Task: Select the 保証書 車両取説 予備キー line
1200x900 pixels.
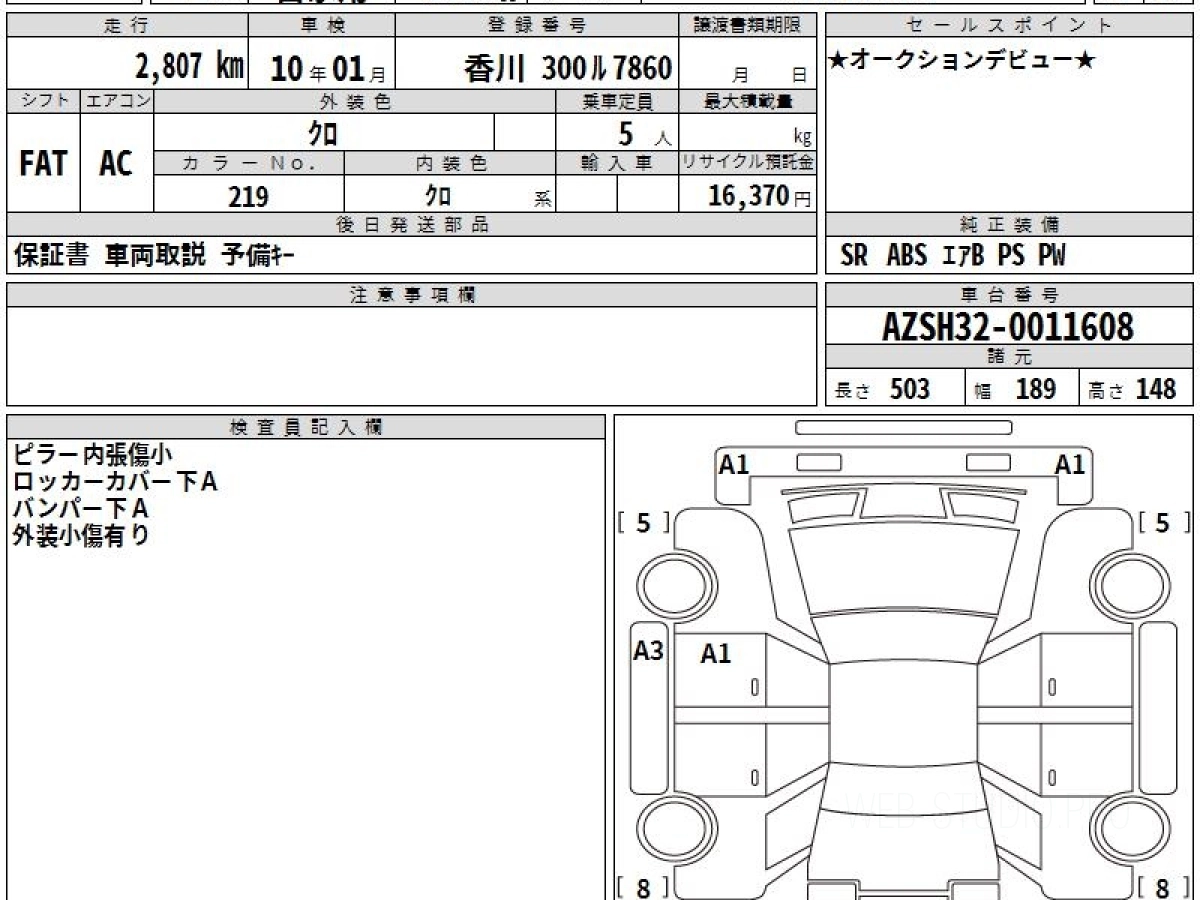Action: pos(154,256)
